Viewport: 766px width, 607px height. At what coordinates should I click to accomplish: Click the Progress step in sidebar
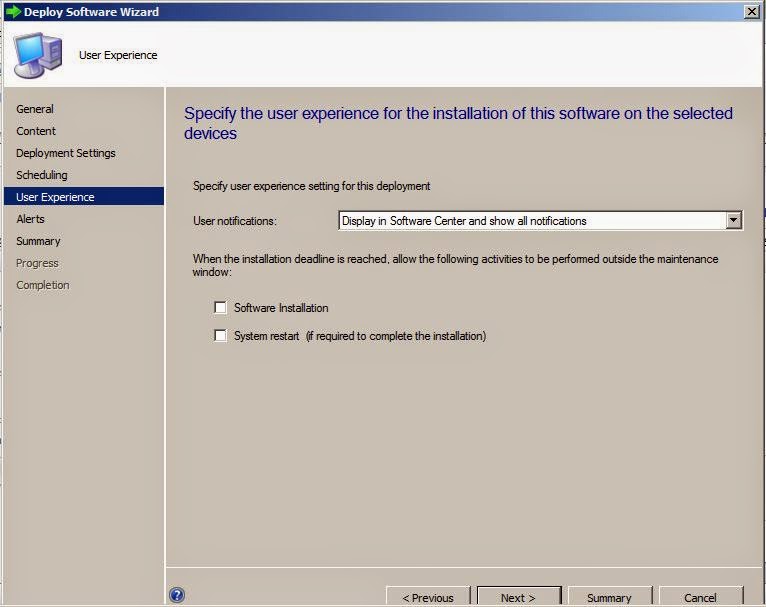pos(37,263)
